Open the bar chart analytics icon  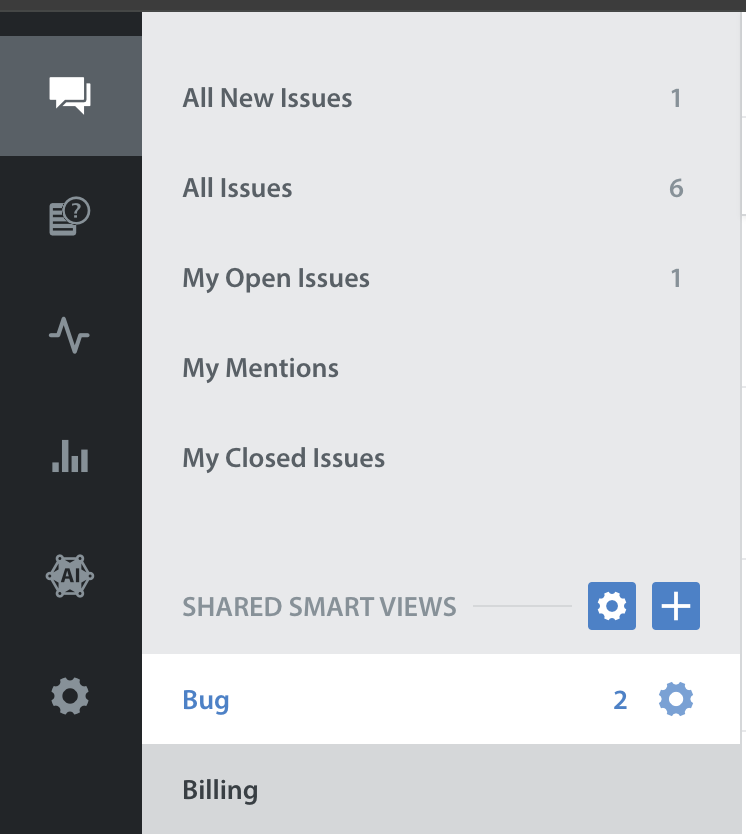(x=70, y=456)
